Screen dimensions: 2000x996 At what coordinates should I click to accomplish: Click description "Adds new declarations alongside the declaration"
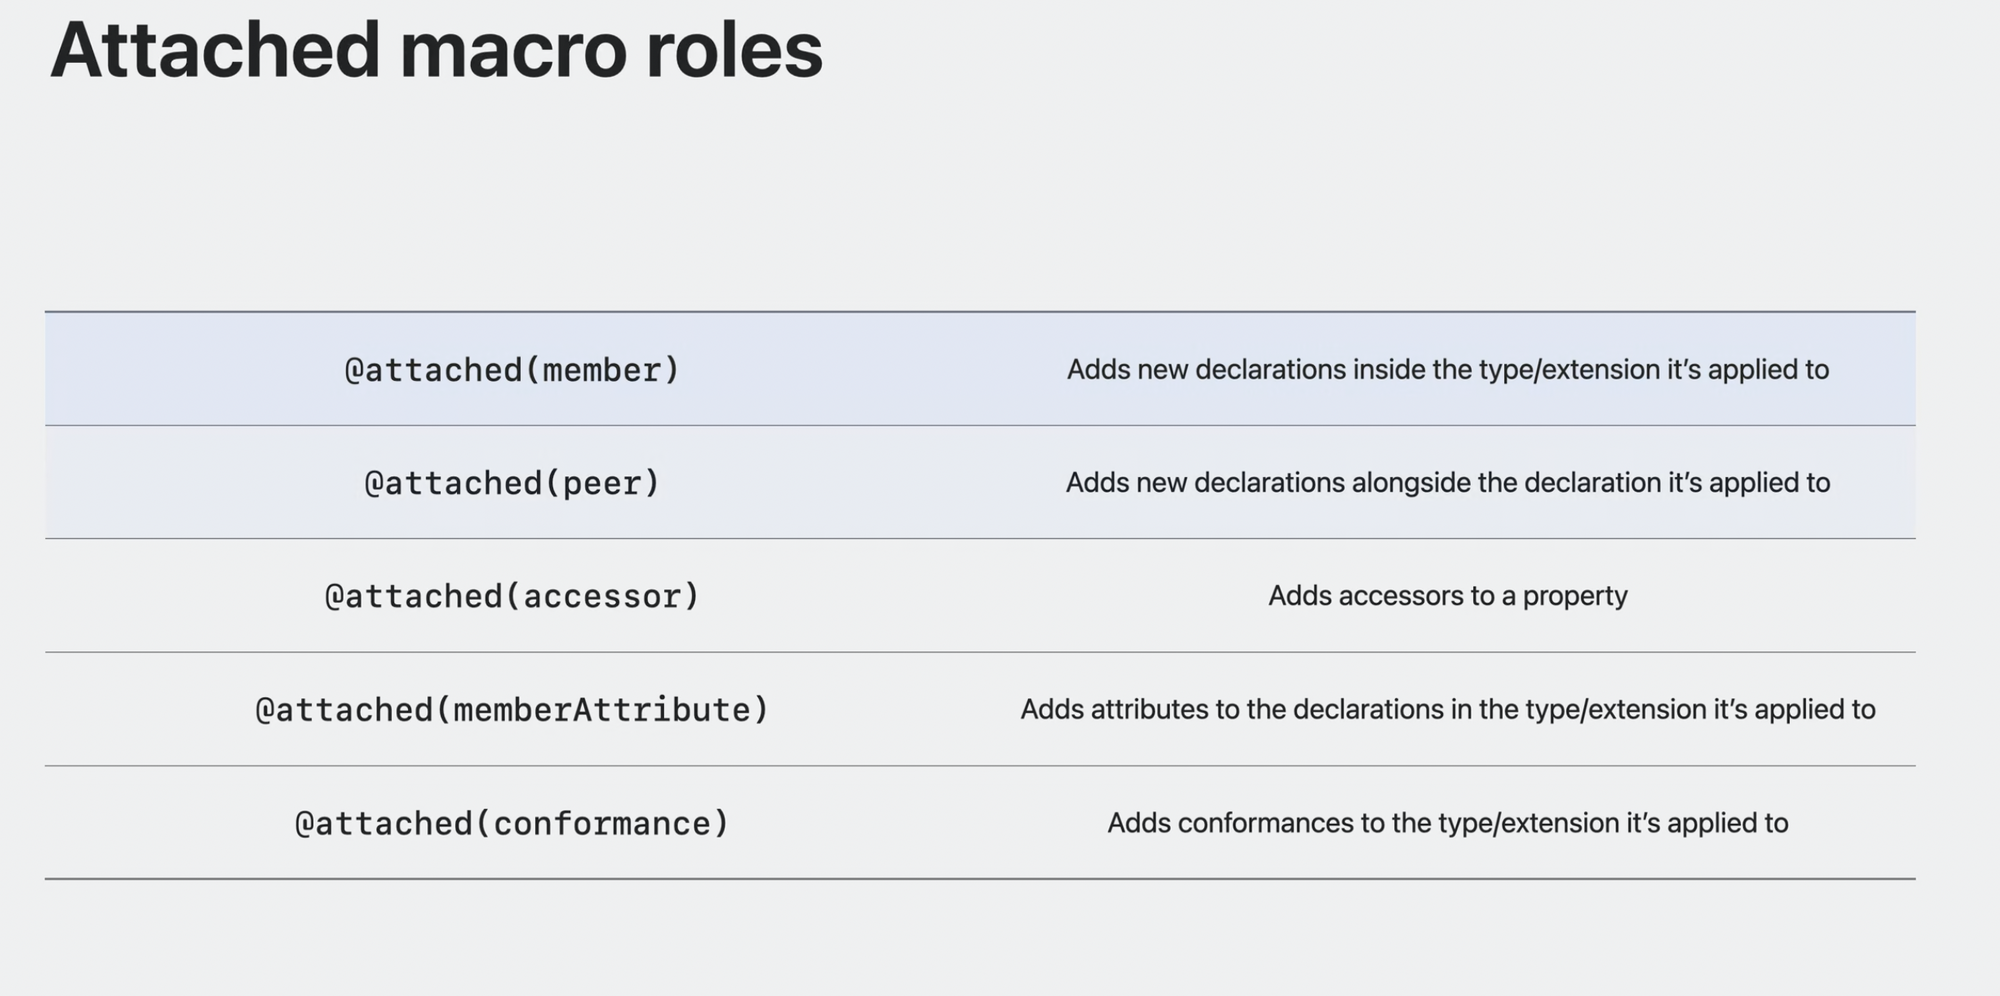click(1447, 483)
